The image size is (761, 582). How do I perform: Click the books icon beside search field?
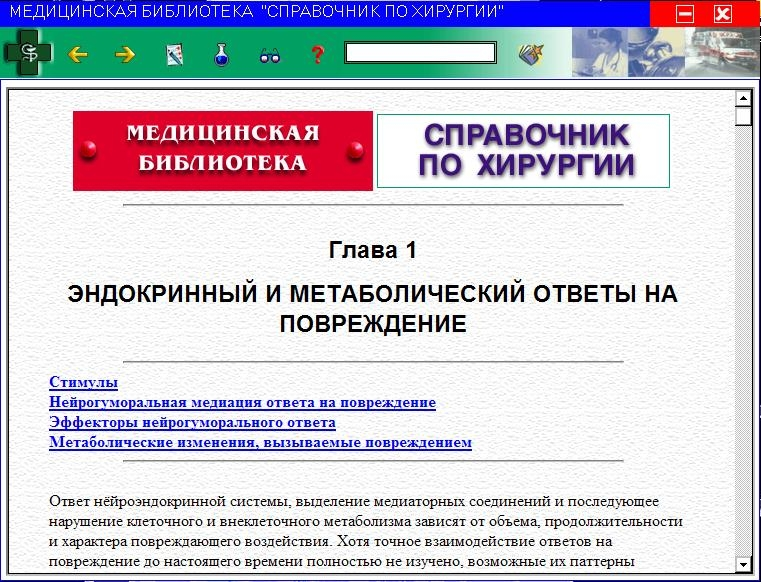click(530, 54)
